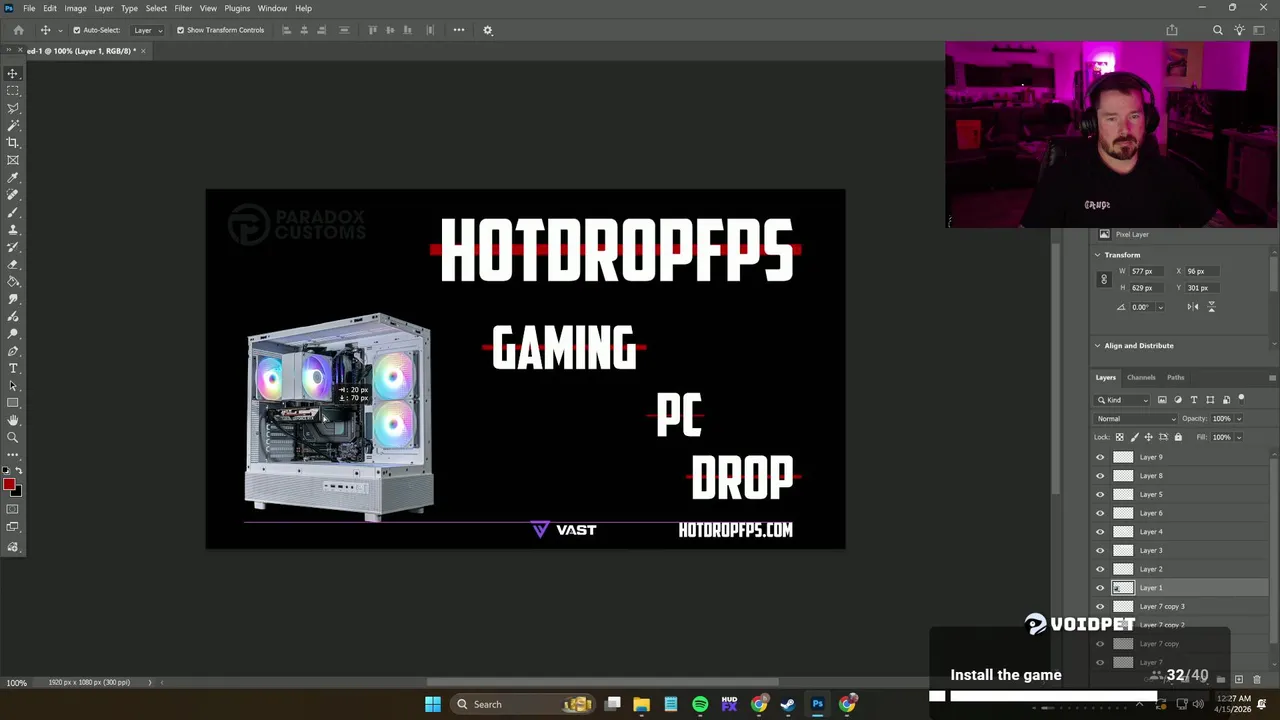The height and width of the screenshot is (720, 1280).
Task: Select the Path Selection tool
Action: coord(13,386)
